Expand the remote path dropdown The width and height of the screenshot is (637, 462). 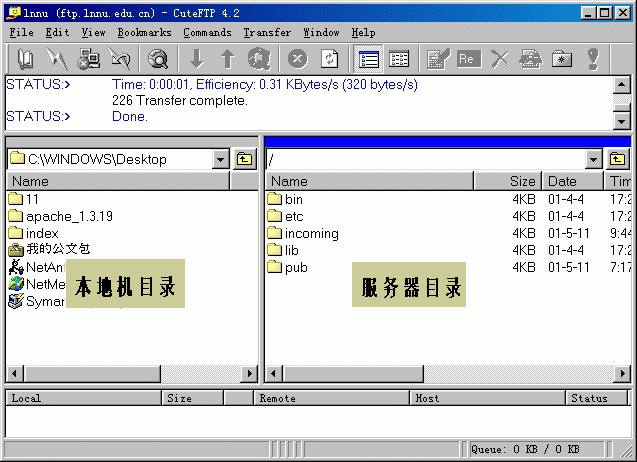594,159
